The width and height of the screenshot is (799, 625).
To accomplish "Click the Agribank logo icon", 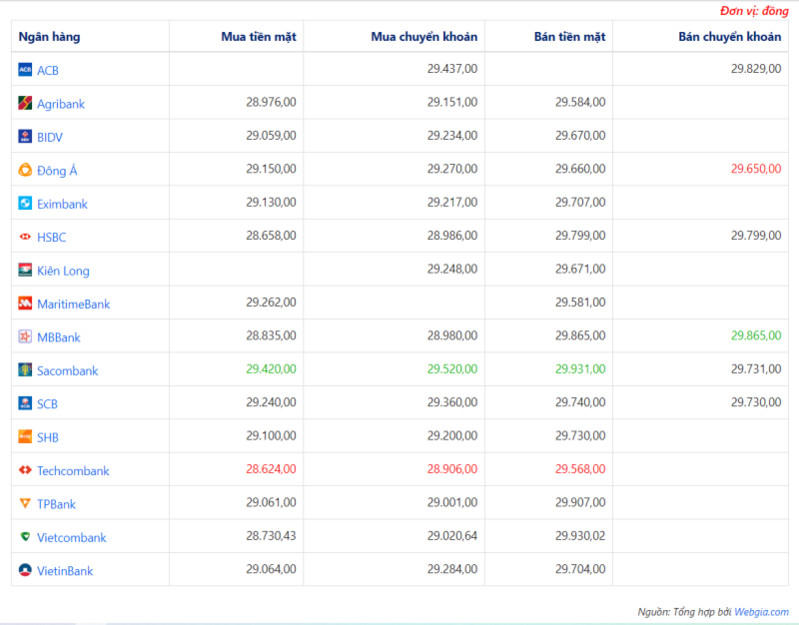I will click(x=25, y=103).
